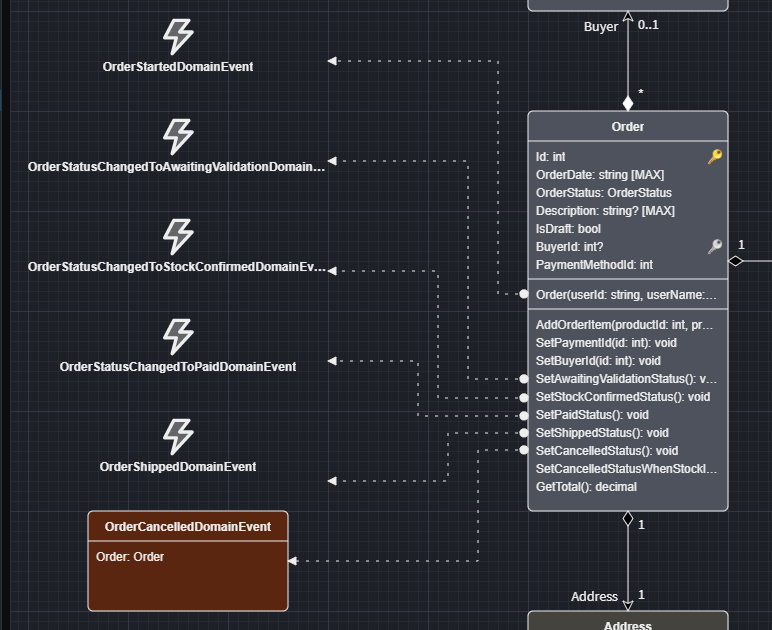This screenshot has height=630, width=772.
Task: Select the OrderShippedDomainEvent label
Action: point(178,467)
